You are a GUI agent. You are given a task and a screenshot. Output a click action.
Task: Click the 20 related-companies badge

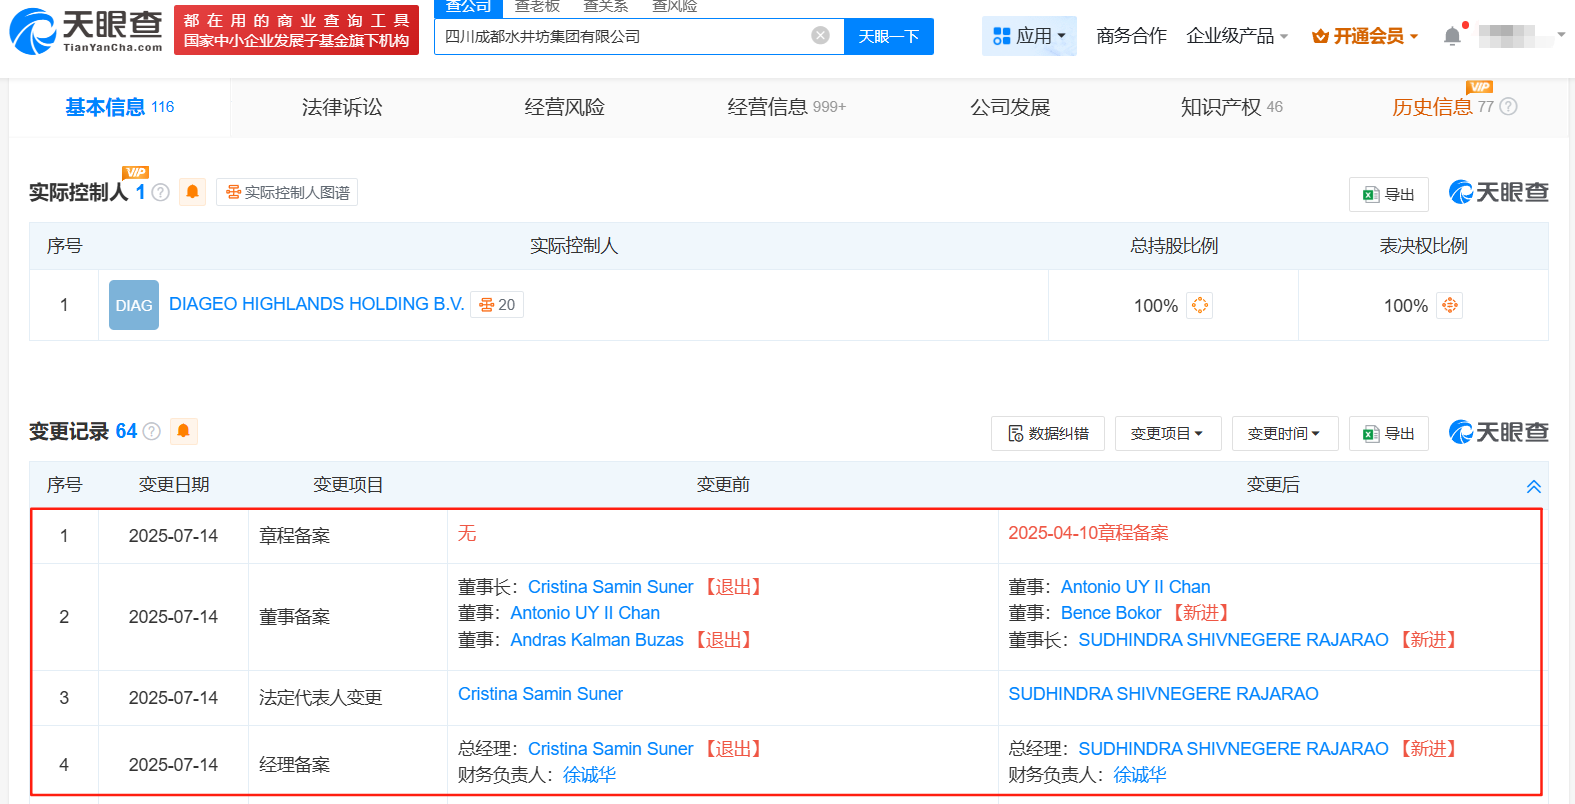click(x=497, y=304)
